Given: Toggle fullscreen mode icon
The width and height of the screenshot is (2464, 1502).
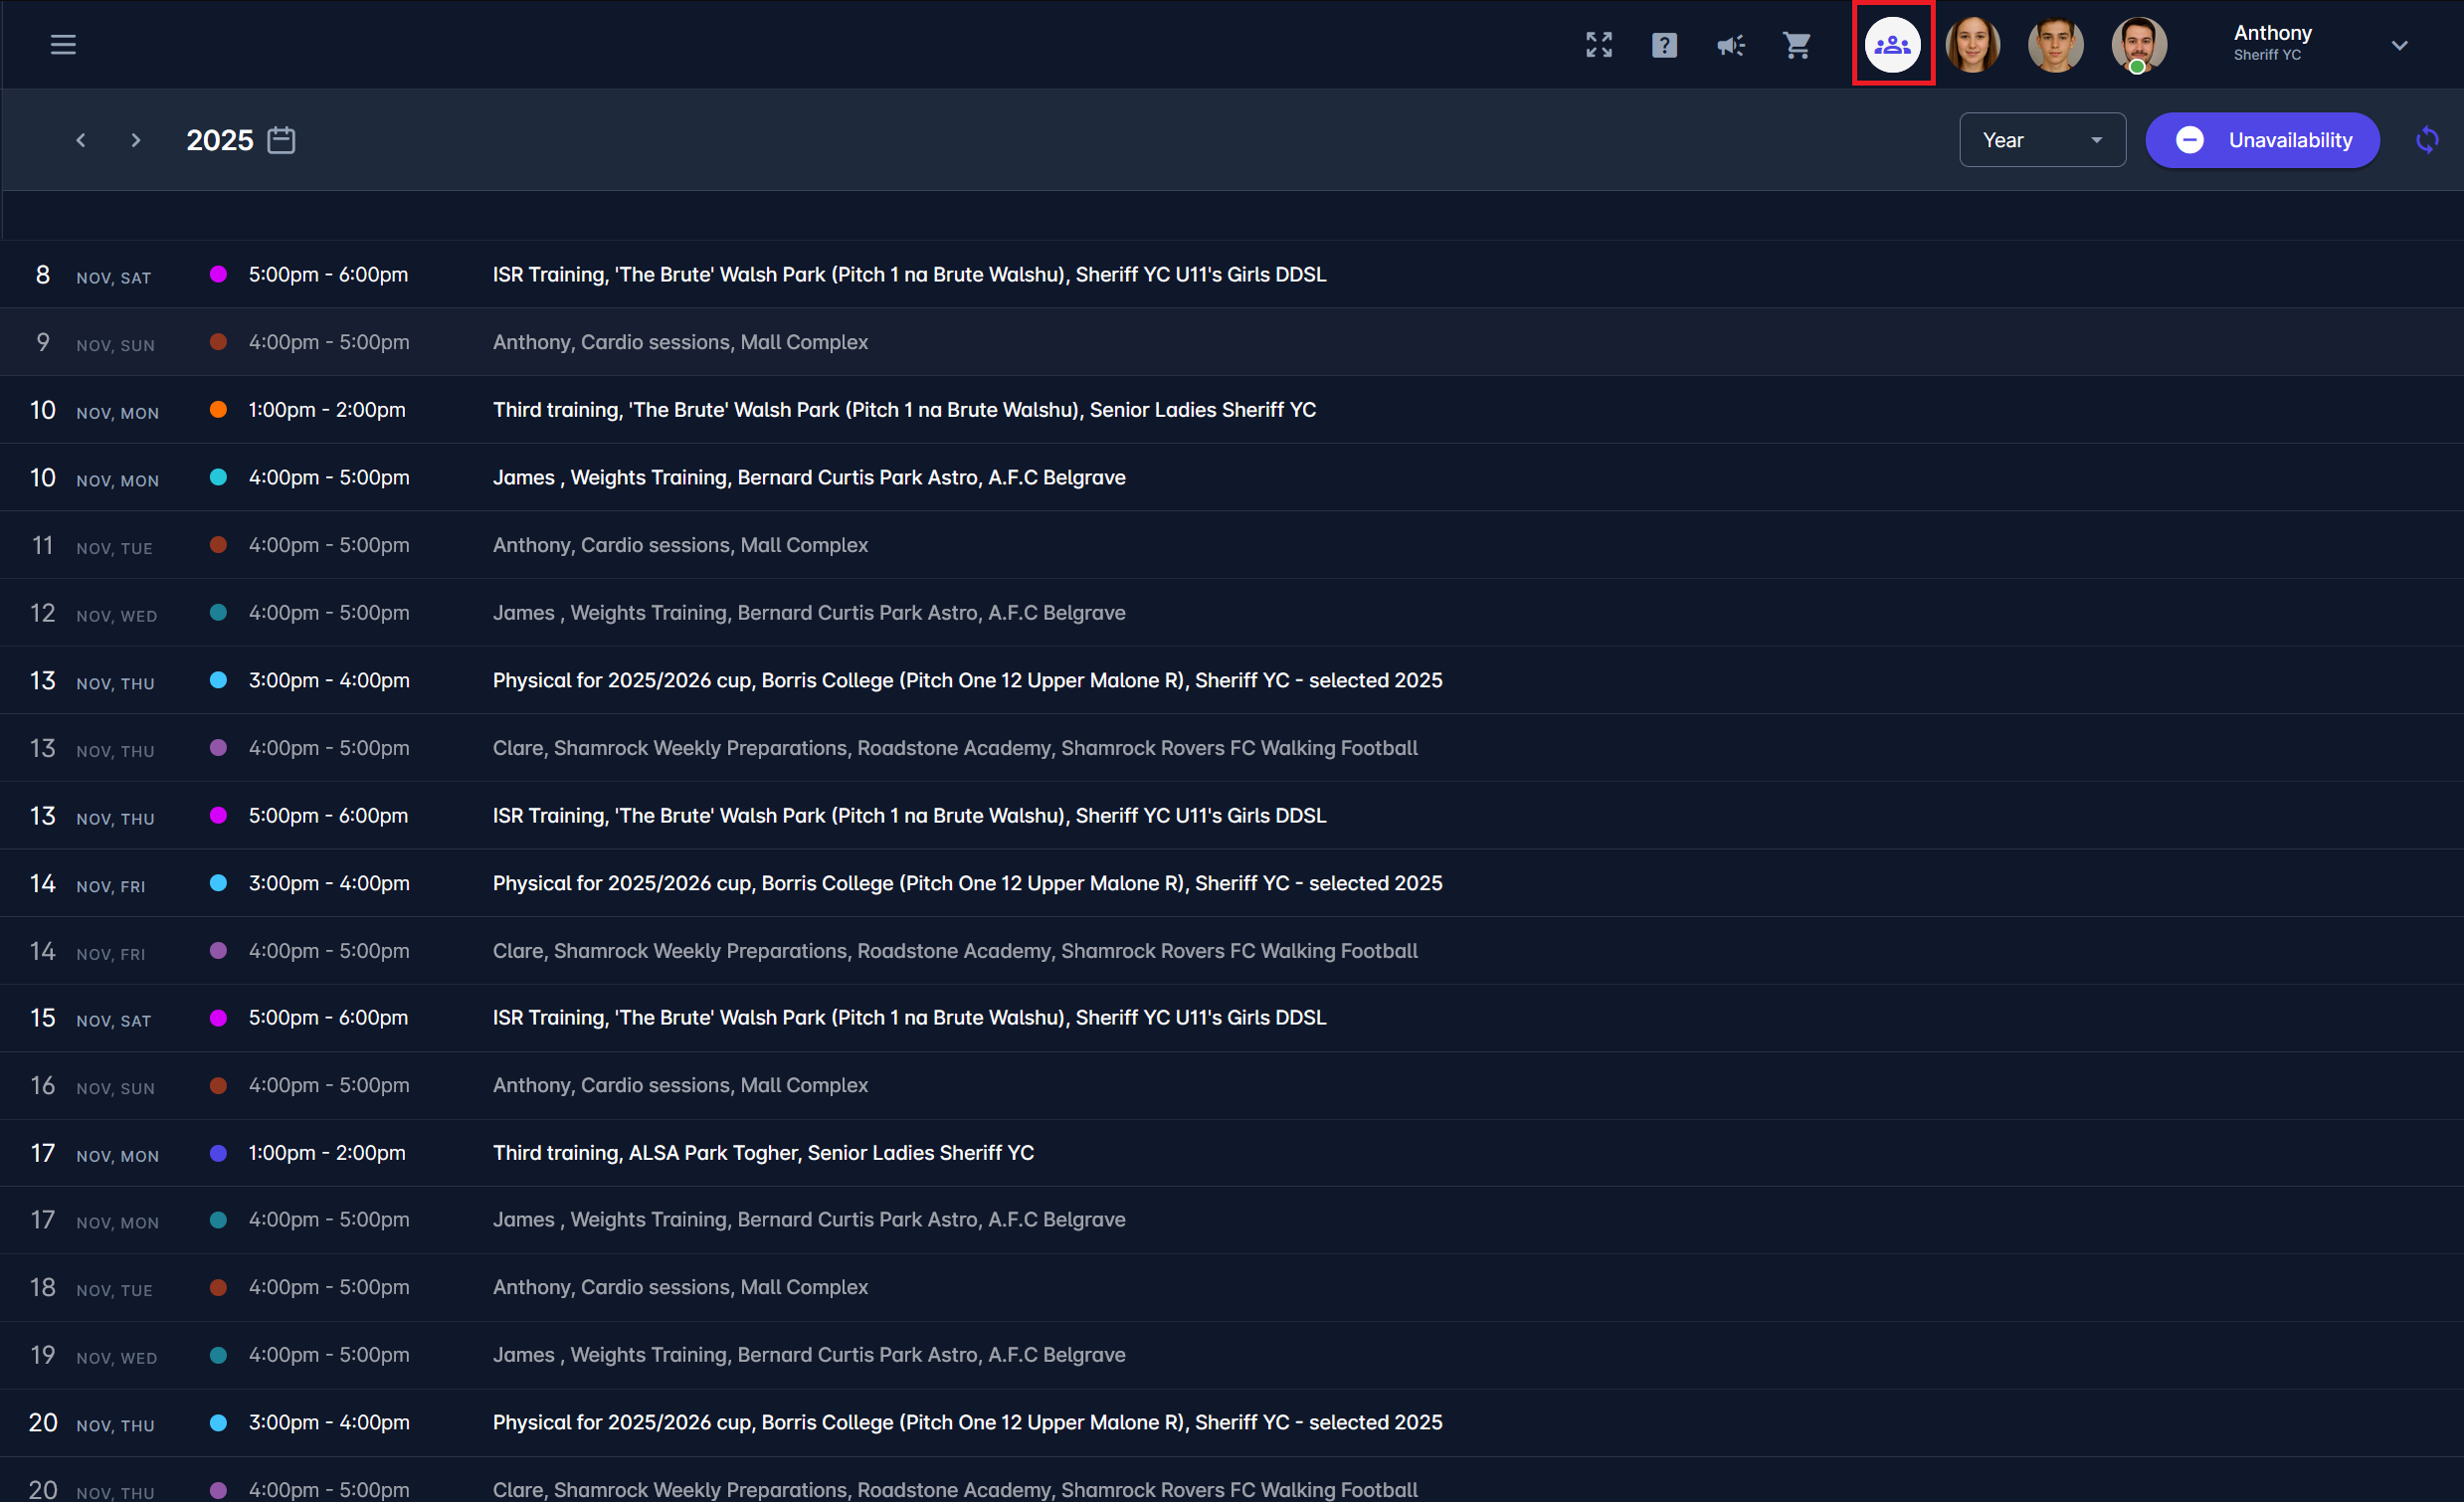Looking at the screenshot, I should tap(1598, 45).
